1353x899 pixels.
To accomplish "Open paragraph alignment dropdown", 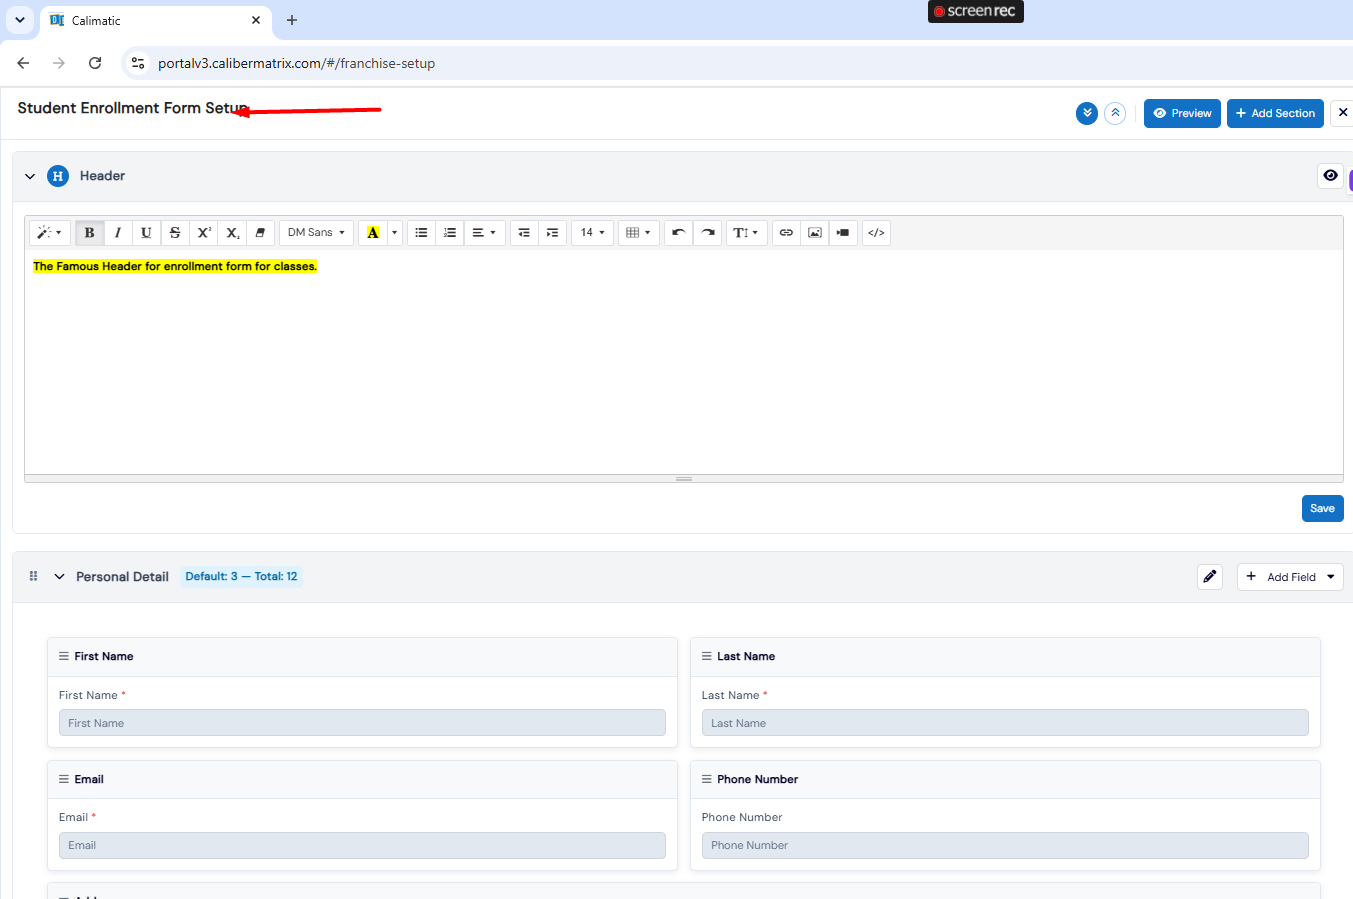I will [484, 233].
